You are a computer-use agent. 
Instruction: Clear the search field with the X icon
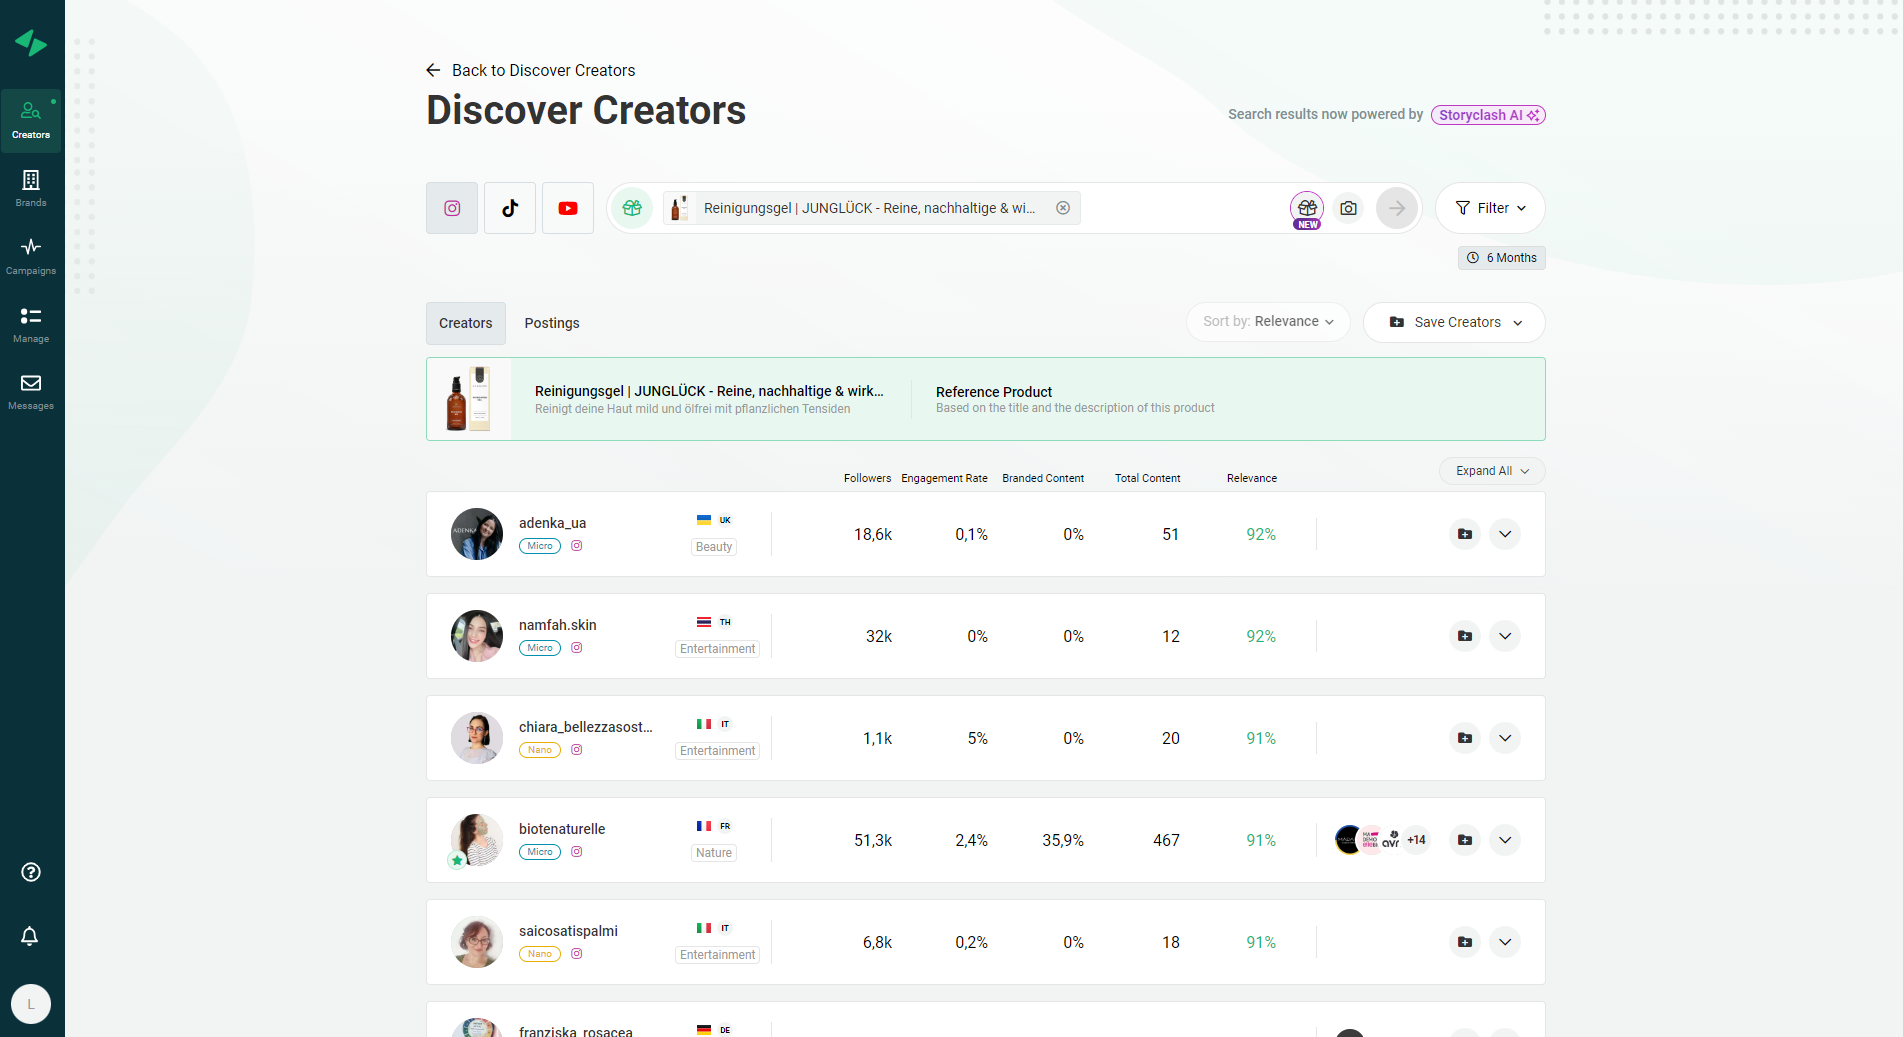1062,207
